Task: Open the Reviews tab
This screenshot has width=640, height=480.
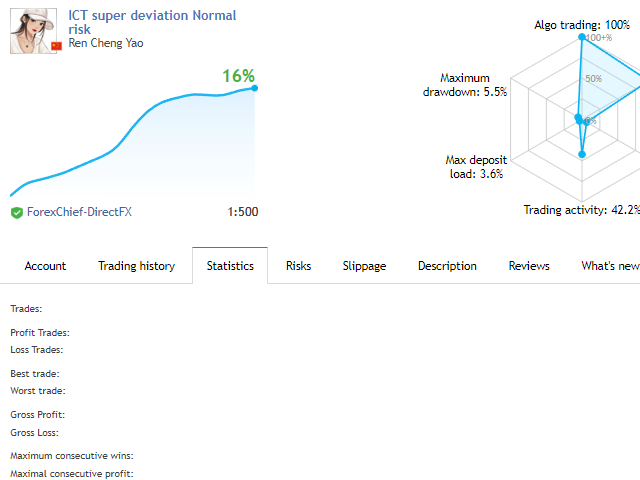Action: (529, 266)
